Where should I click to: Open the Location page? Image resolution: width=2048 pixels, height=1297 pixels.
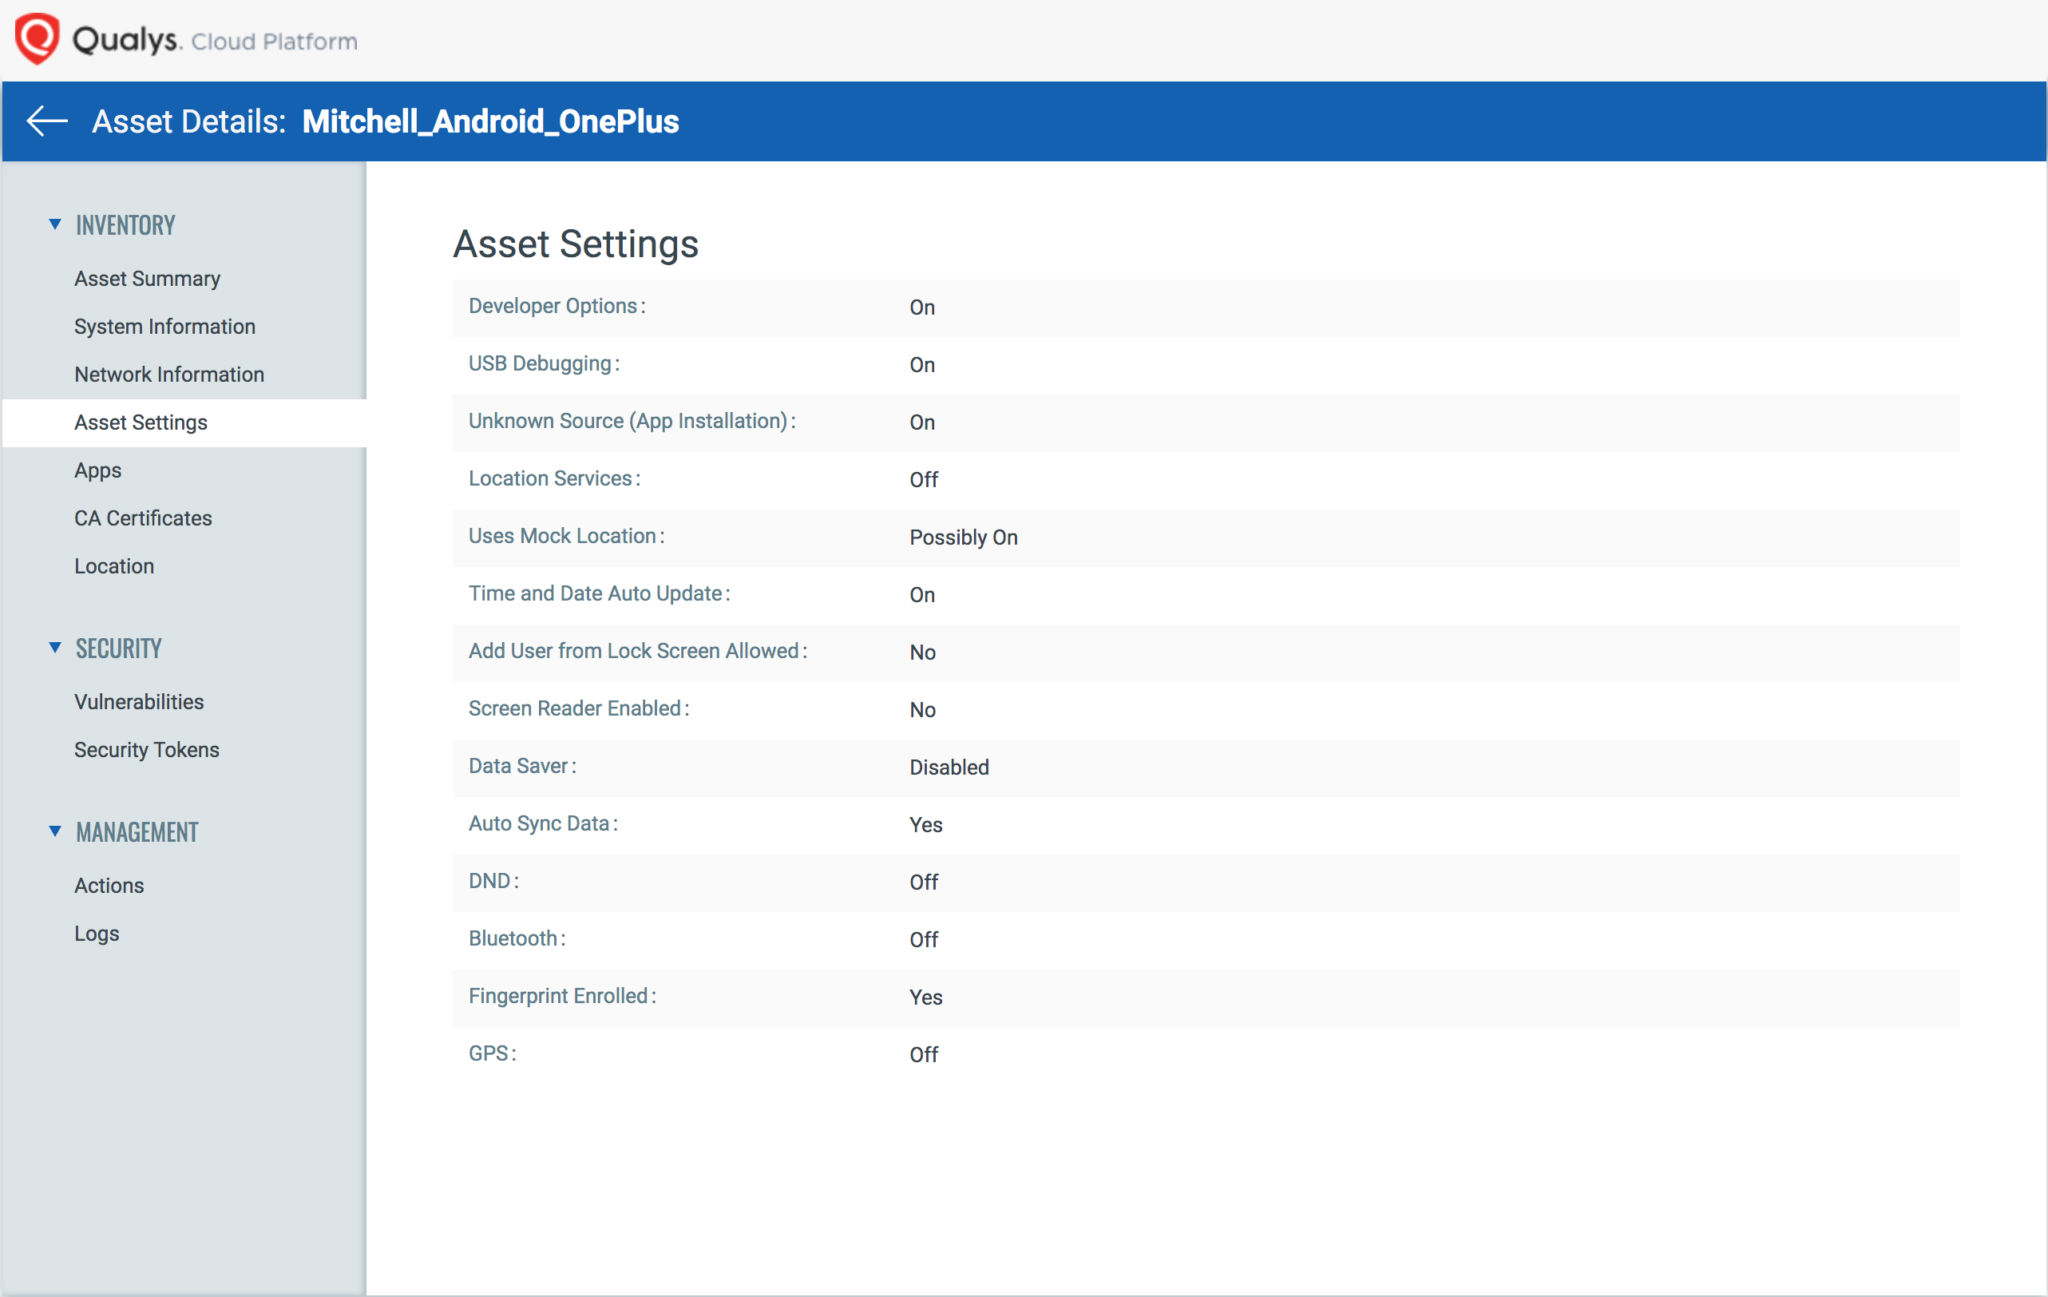(x=113, y=566)
